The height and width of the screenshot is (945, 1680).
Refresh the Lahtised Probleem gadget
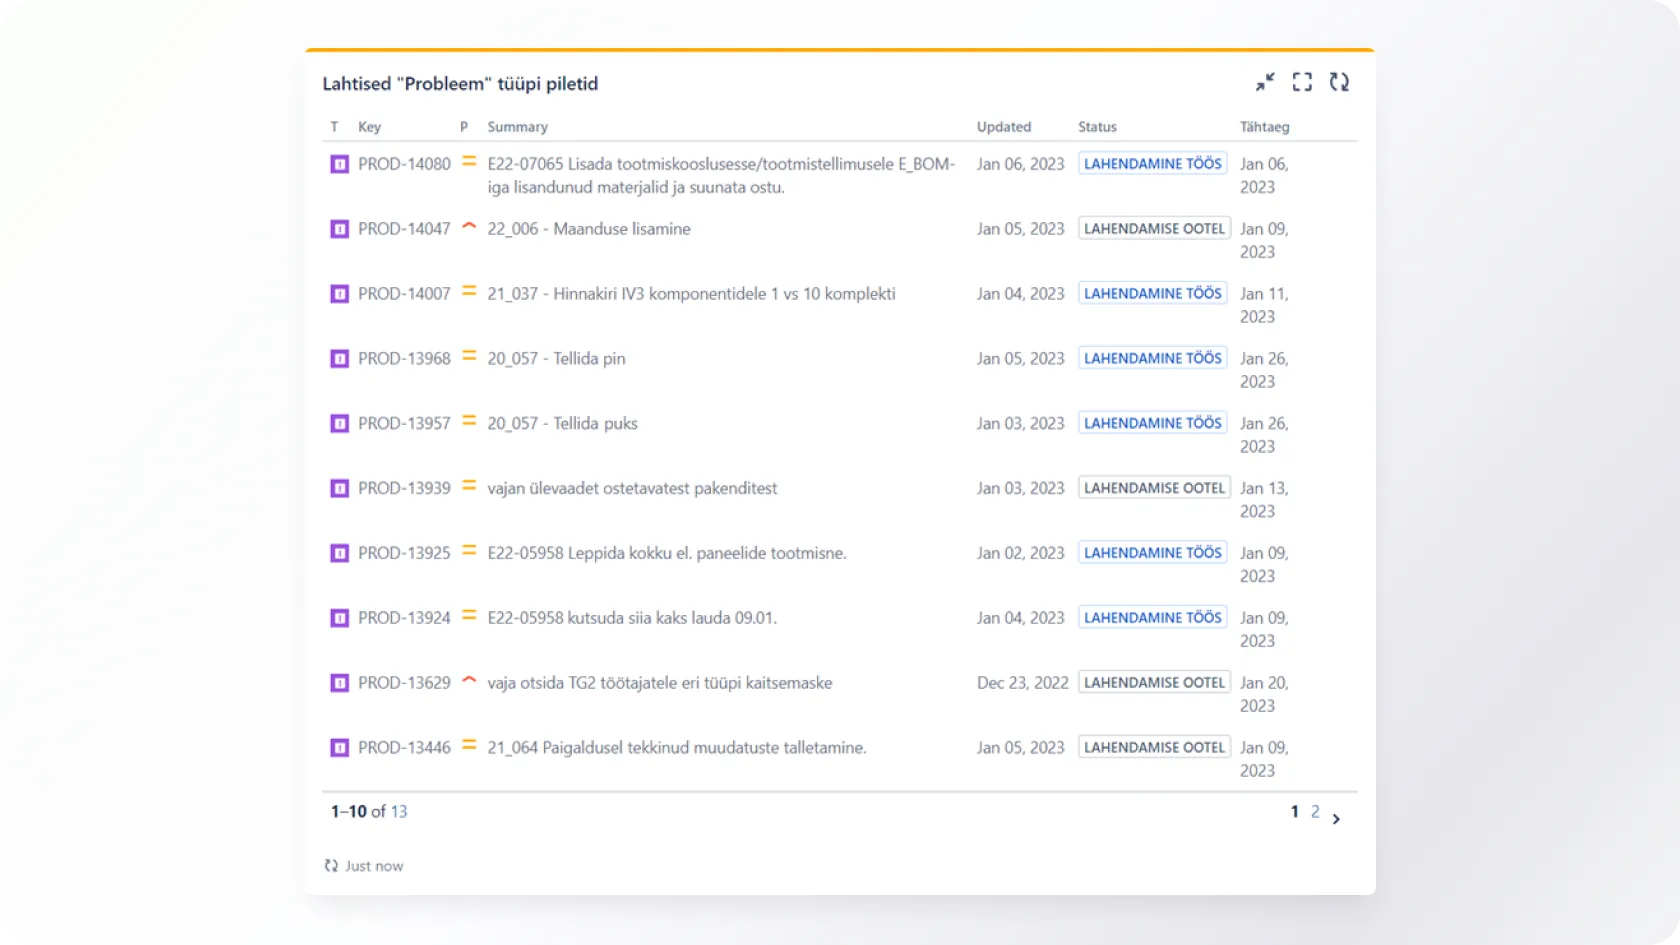point(1339,82)
